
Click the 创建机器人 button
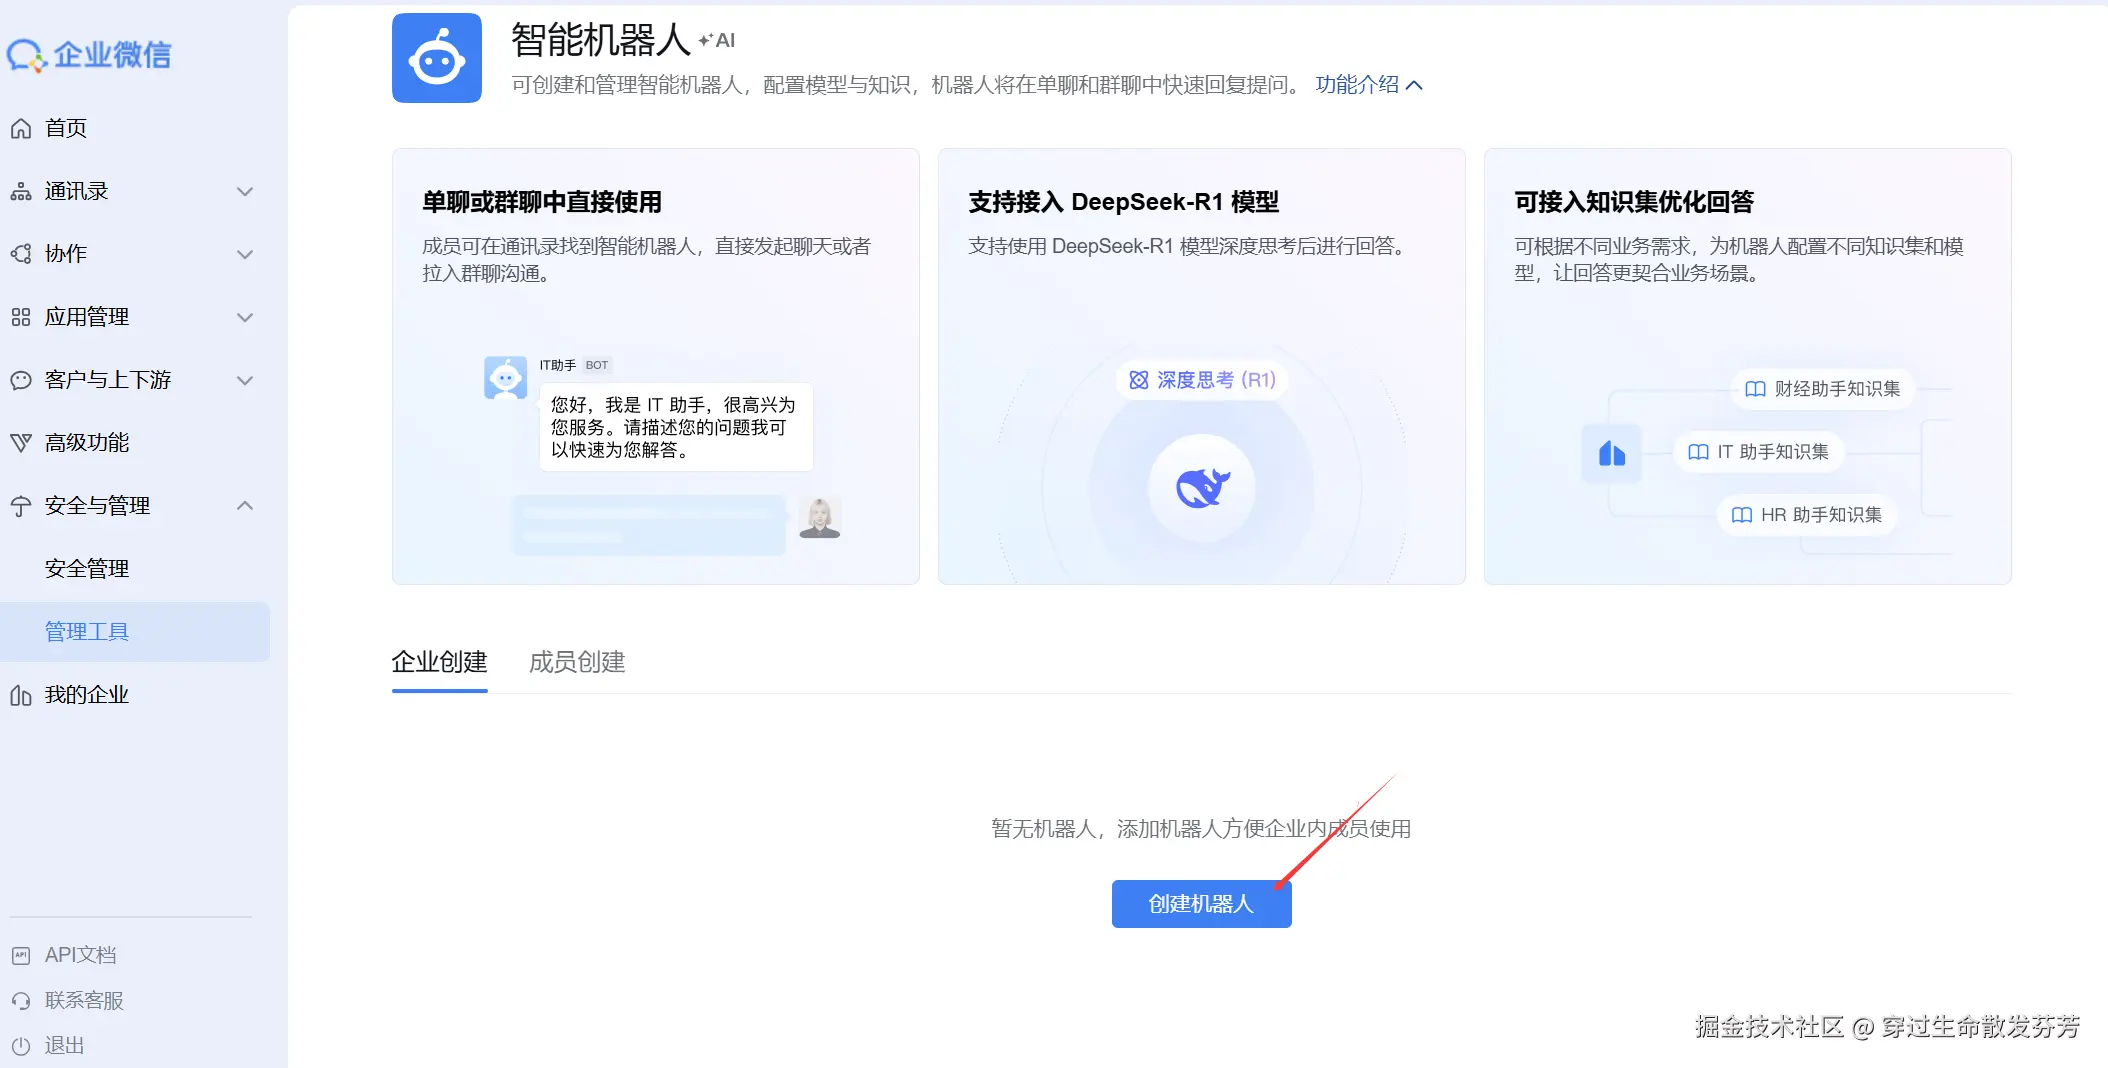pos(1201,904)
